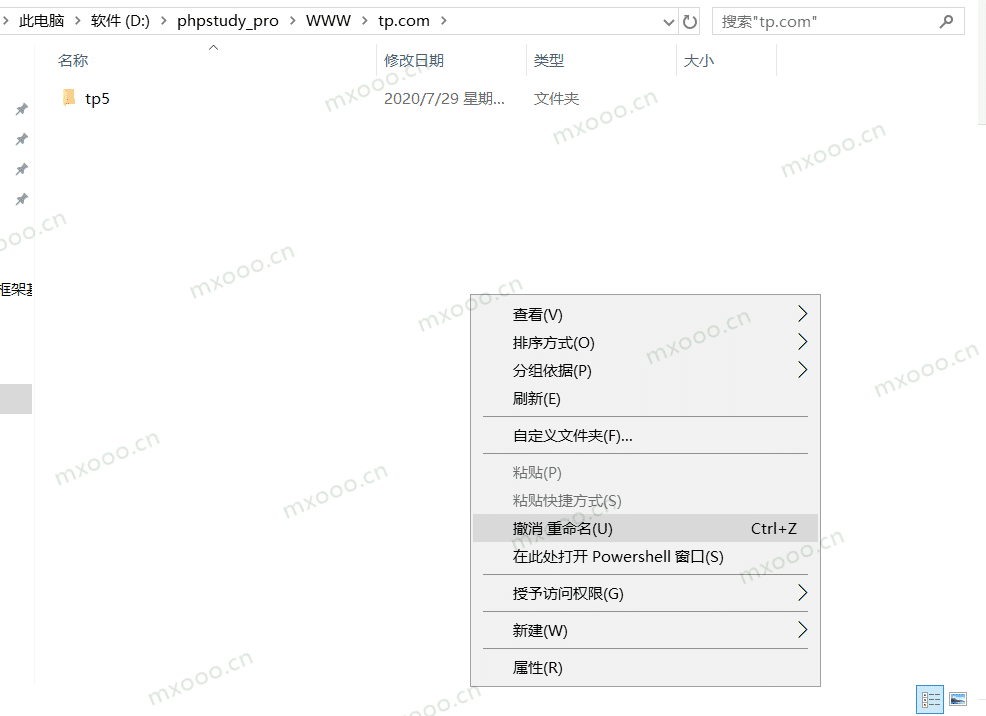
Task: Open address bar history dropdown arrow
Action: click(x=669, y=21)
